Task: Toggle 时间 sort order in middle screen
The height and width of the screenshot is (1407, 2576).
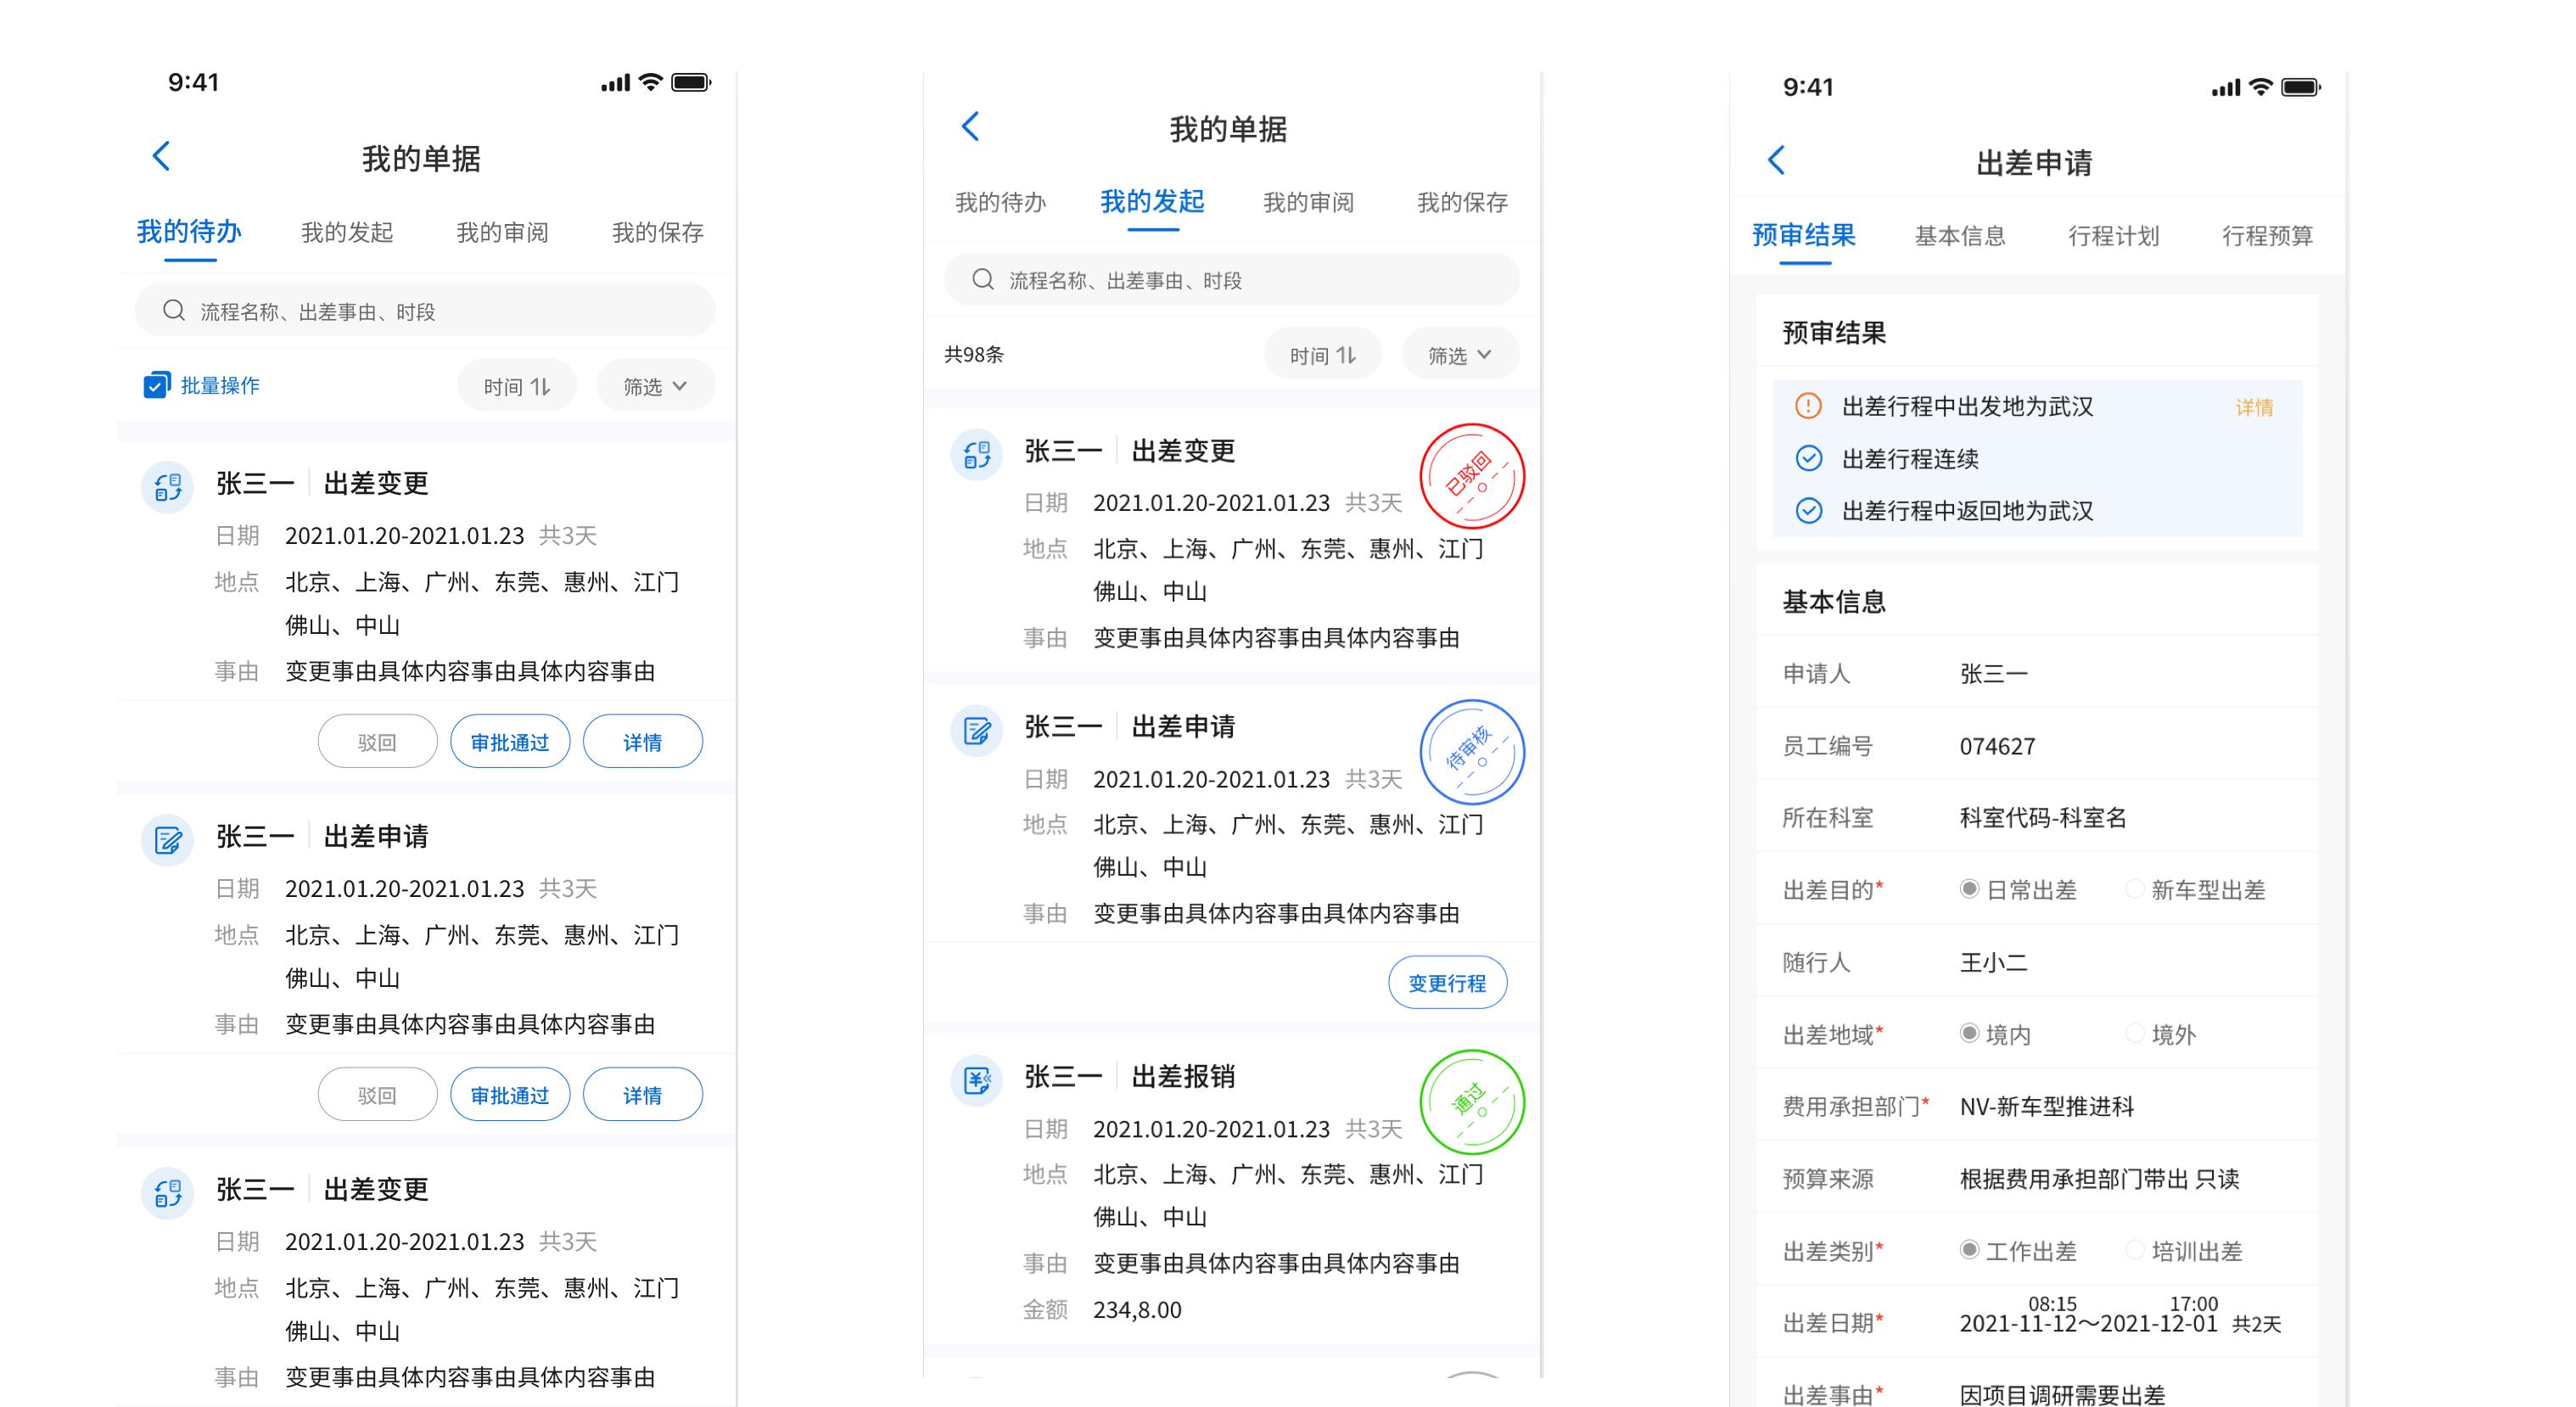Action: (x=1322, y=355)
